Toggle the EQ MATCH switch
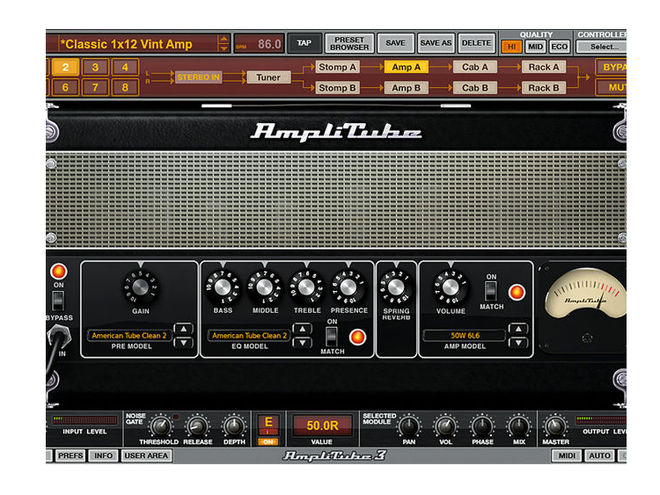 tap(332, 336)
